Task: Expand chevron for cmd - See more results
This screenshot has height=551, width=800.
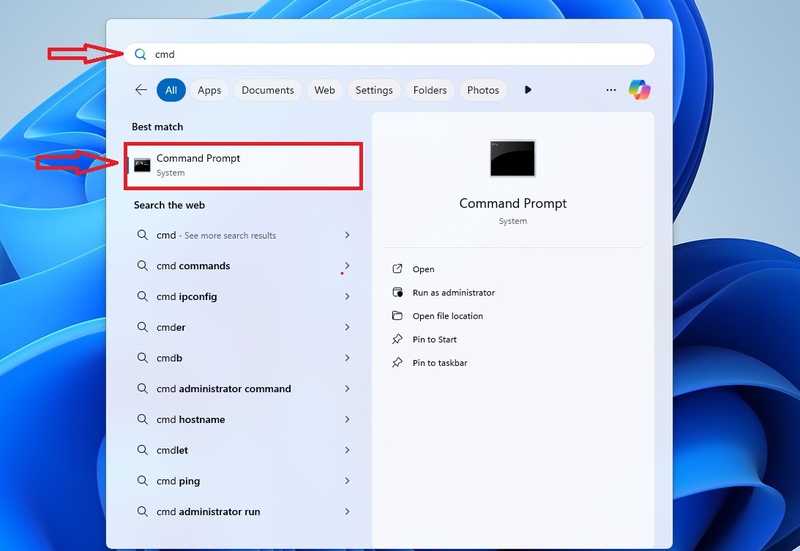Action: coord(347,235)
